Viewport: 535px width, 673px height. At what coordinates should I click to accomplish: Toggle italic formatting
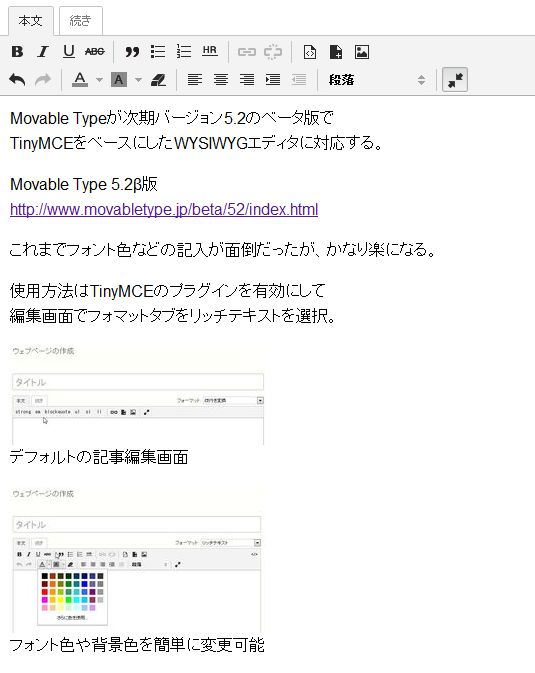tap(43, 52)
